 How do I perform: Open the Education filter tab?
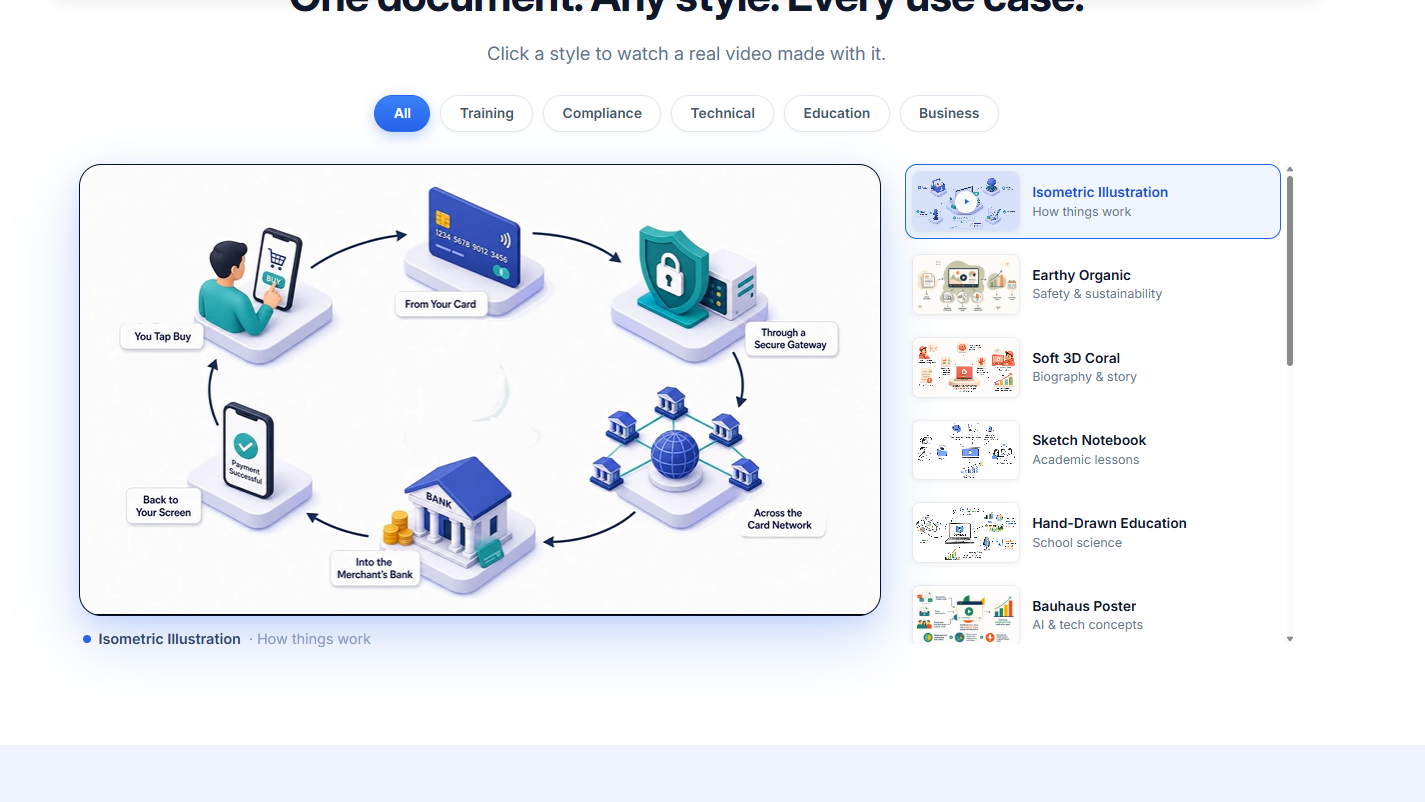point(837,114)
